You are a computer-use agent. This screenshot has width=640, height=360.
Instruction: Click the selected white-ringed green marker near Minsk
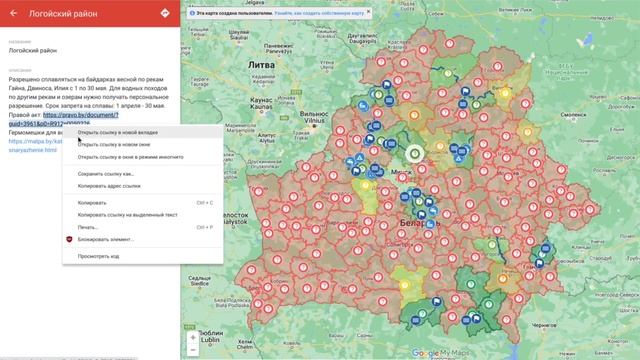(415, 154)
